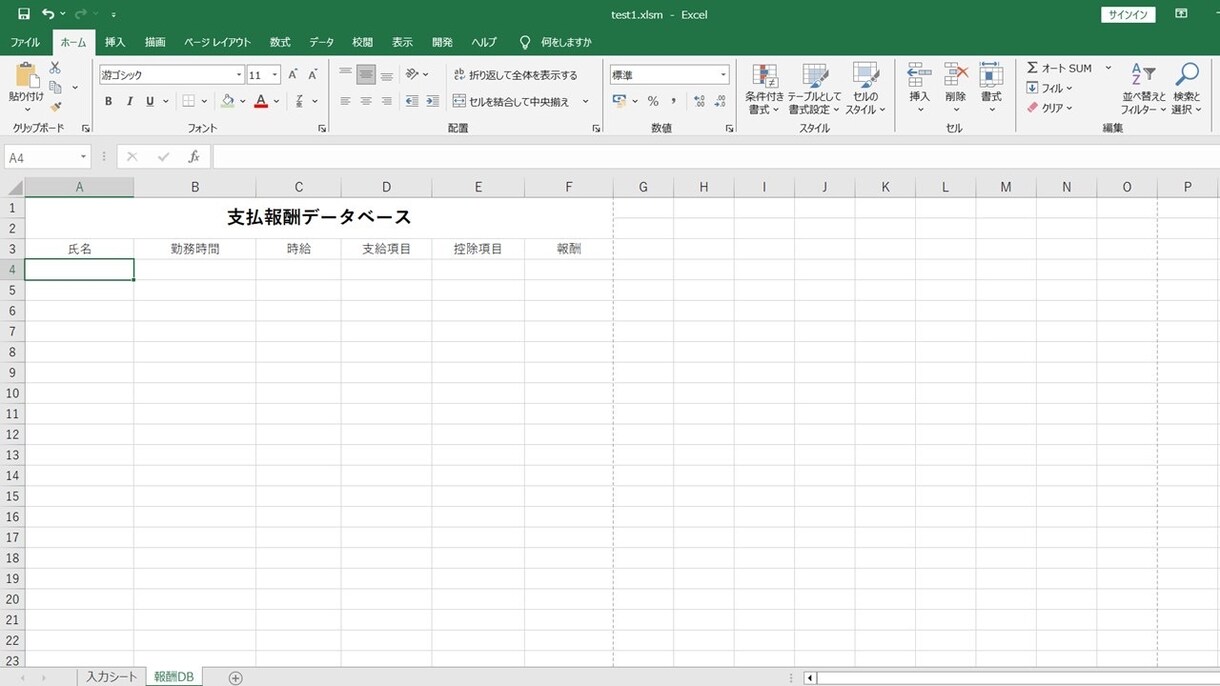This screenshot has height=686, width=1220.
Task: Switch to the 挿入 ribbon tab
Action: tap(115, 42)
